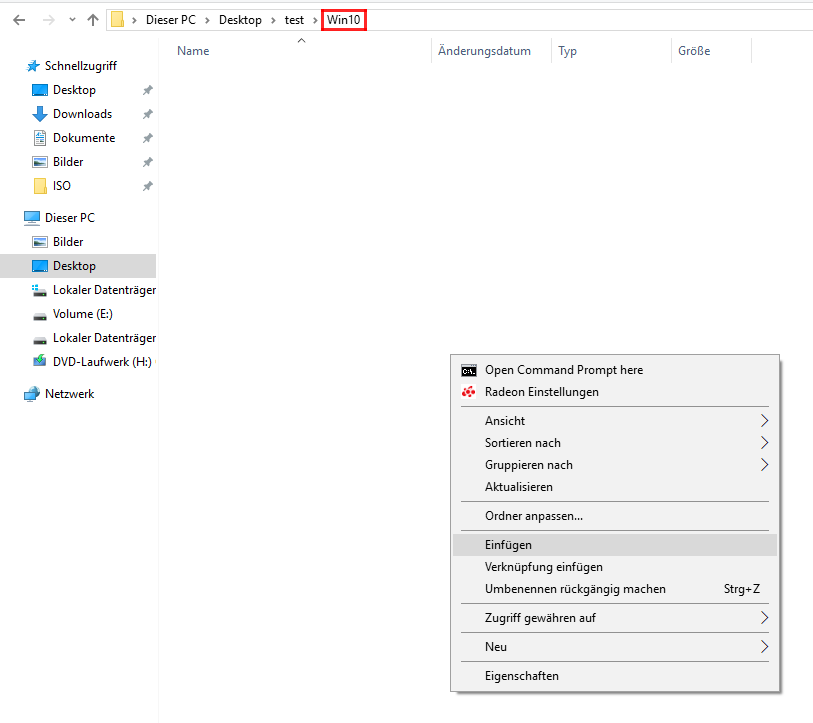Click the Volume (E:) drive icon
This screenshot has width=813, height=723.
pos(40,316)
